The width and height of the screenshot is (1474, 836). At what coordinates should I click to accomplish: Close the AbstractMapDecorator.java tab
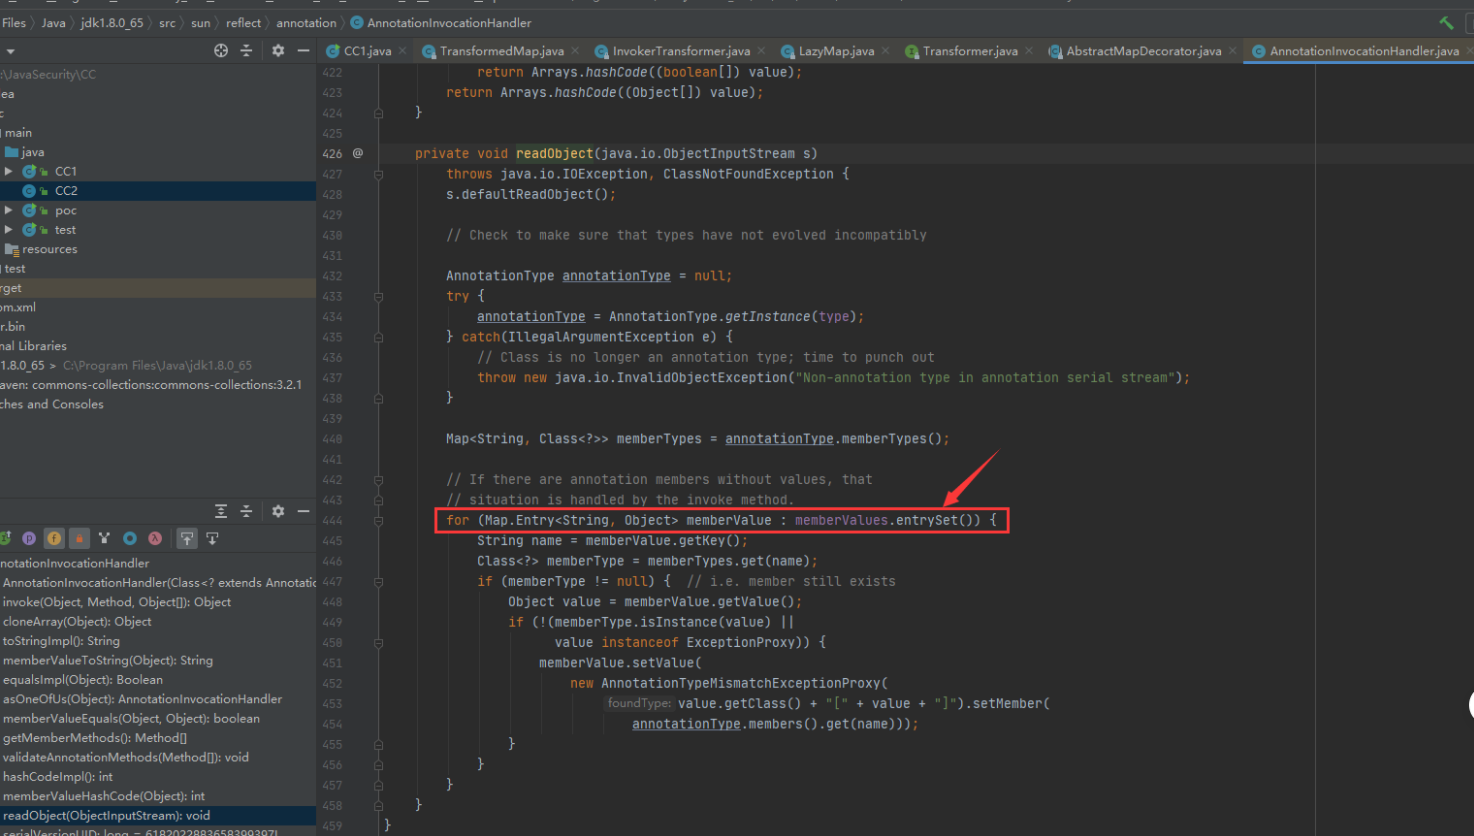point(1232,51)
